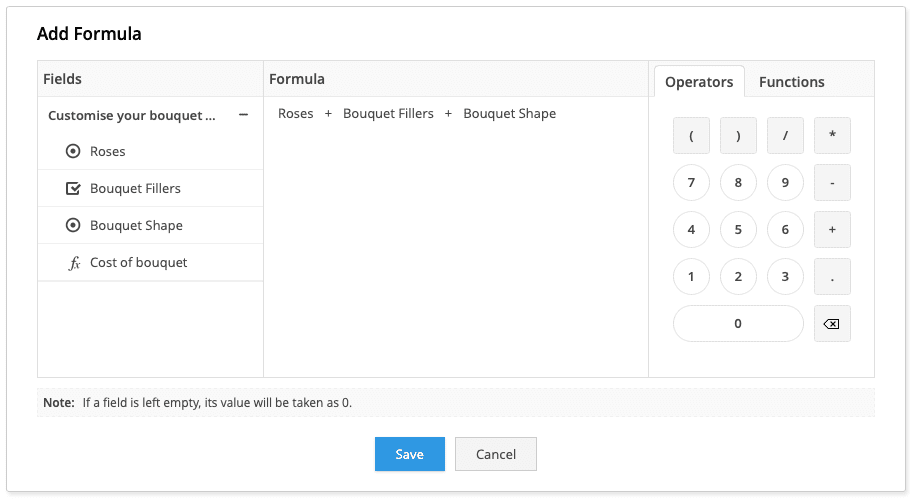This screenshot has width=914, height=500.
Task: Click the Bouquet Fillers checkbox field icon
Action: coord(72,189)
